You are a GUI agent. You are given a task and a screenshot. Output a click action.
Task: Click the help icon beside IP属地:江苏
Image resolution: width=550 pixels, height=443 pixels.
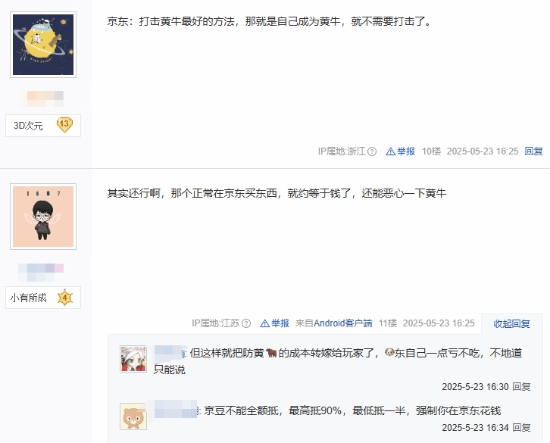247,323
